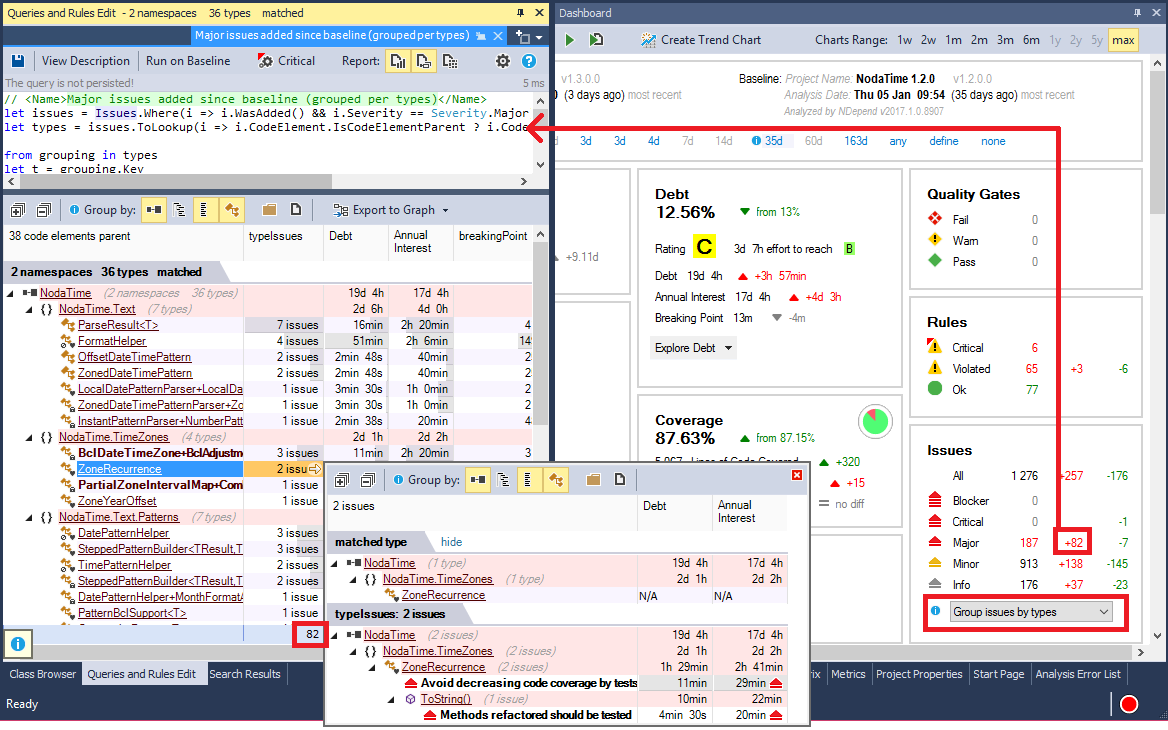Viewport: 1168px width, 730px height.
Task: Toggle the first Report chart option
Action: point(399,61)
